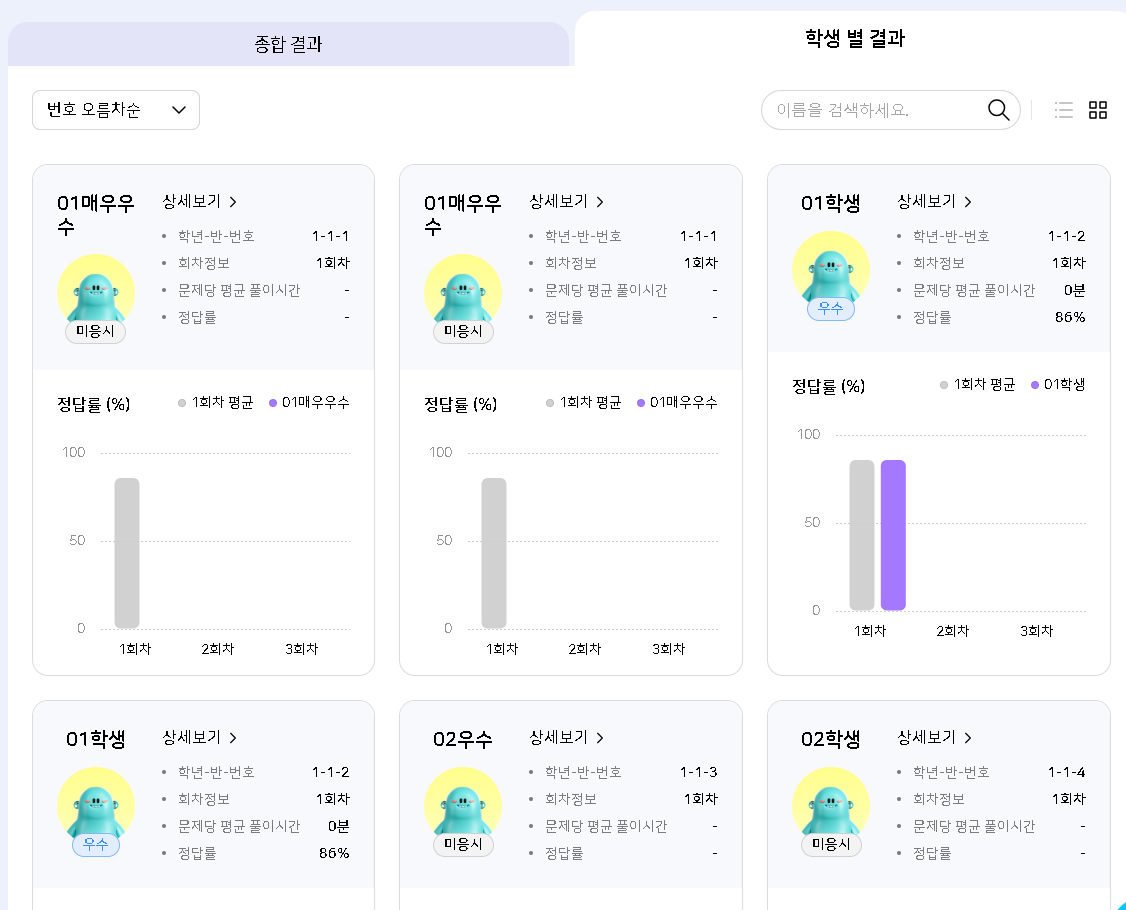Expand details via the 02우수 상세보기 chevron
Screen dimensions: 1126x910
(600, 738)
